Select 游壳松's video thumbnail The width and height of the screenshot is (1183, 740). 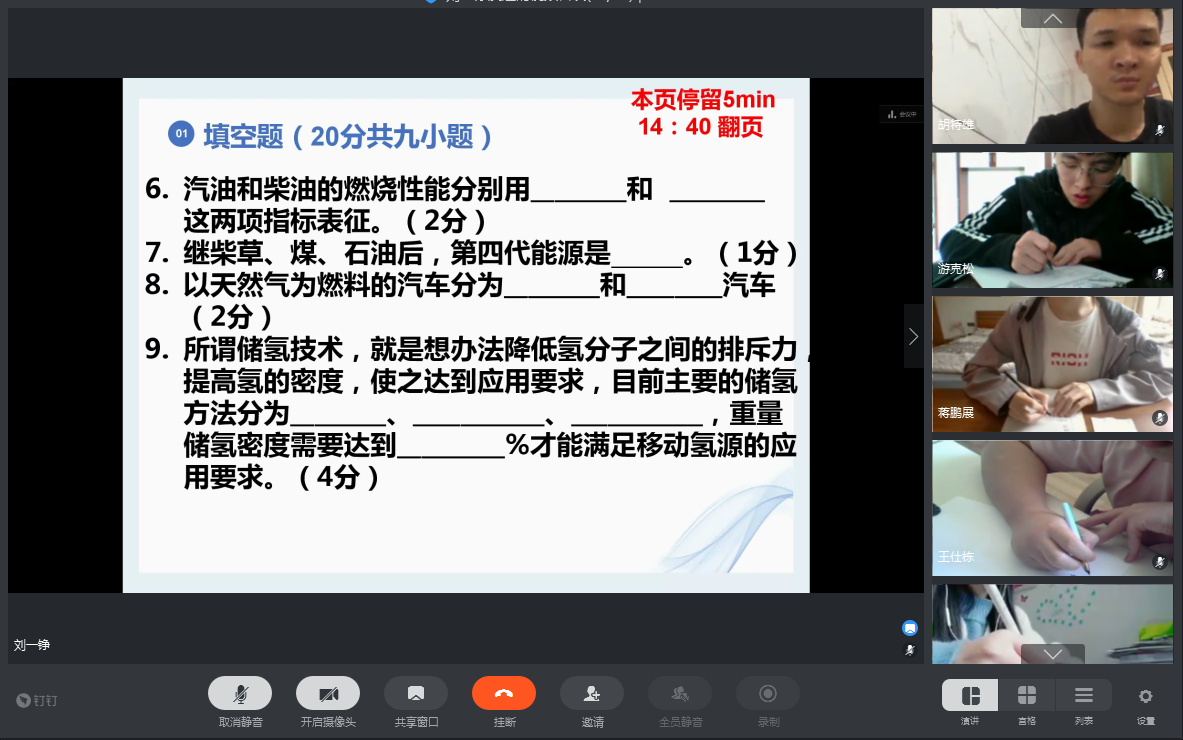click(x=1052, y=220)
